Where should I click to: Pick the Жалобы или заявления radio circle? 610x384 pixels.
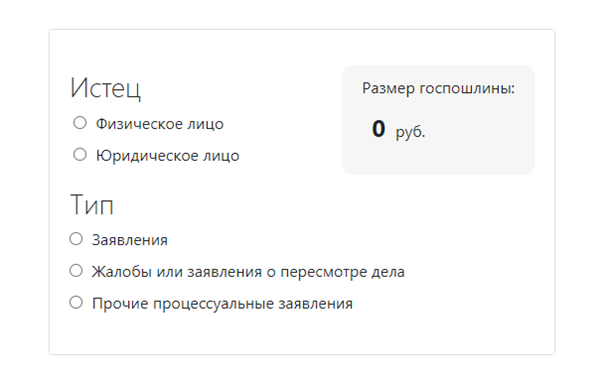[76, 271]
